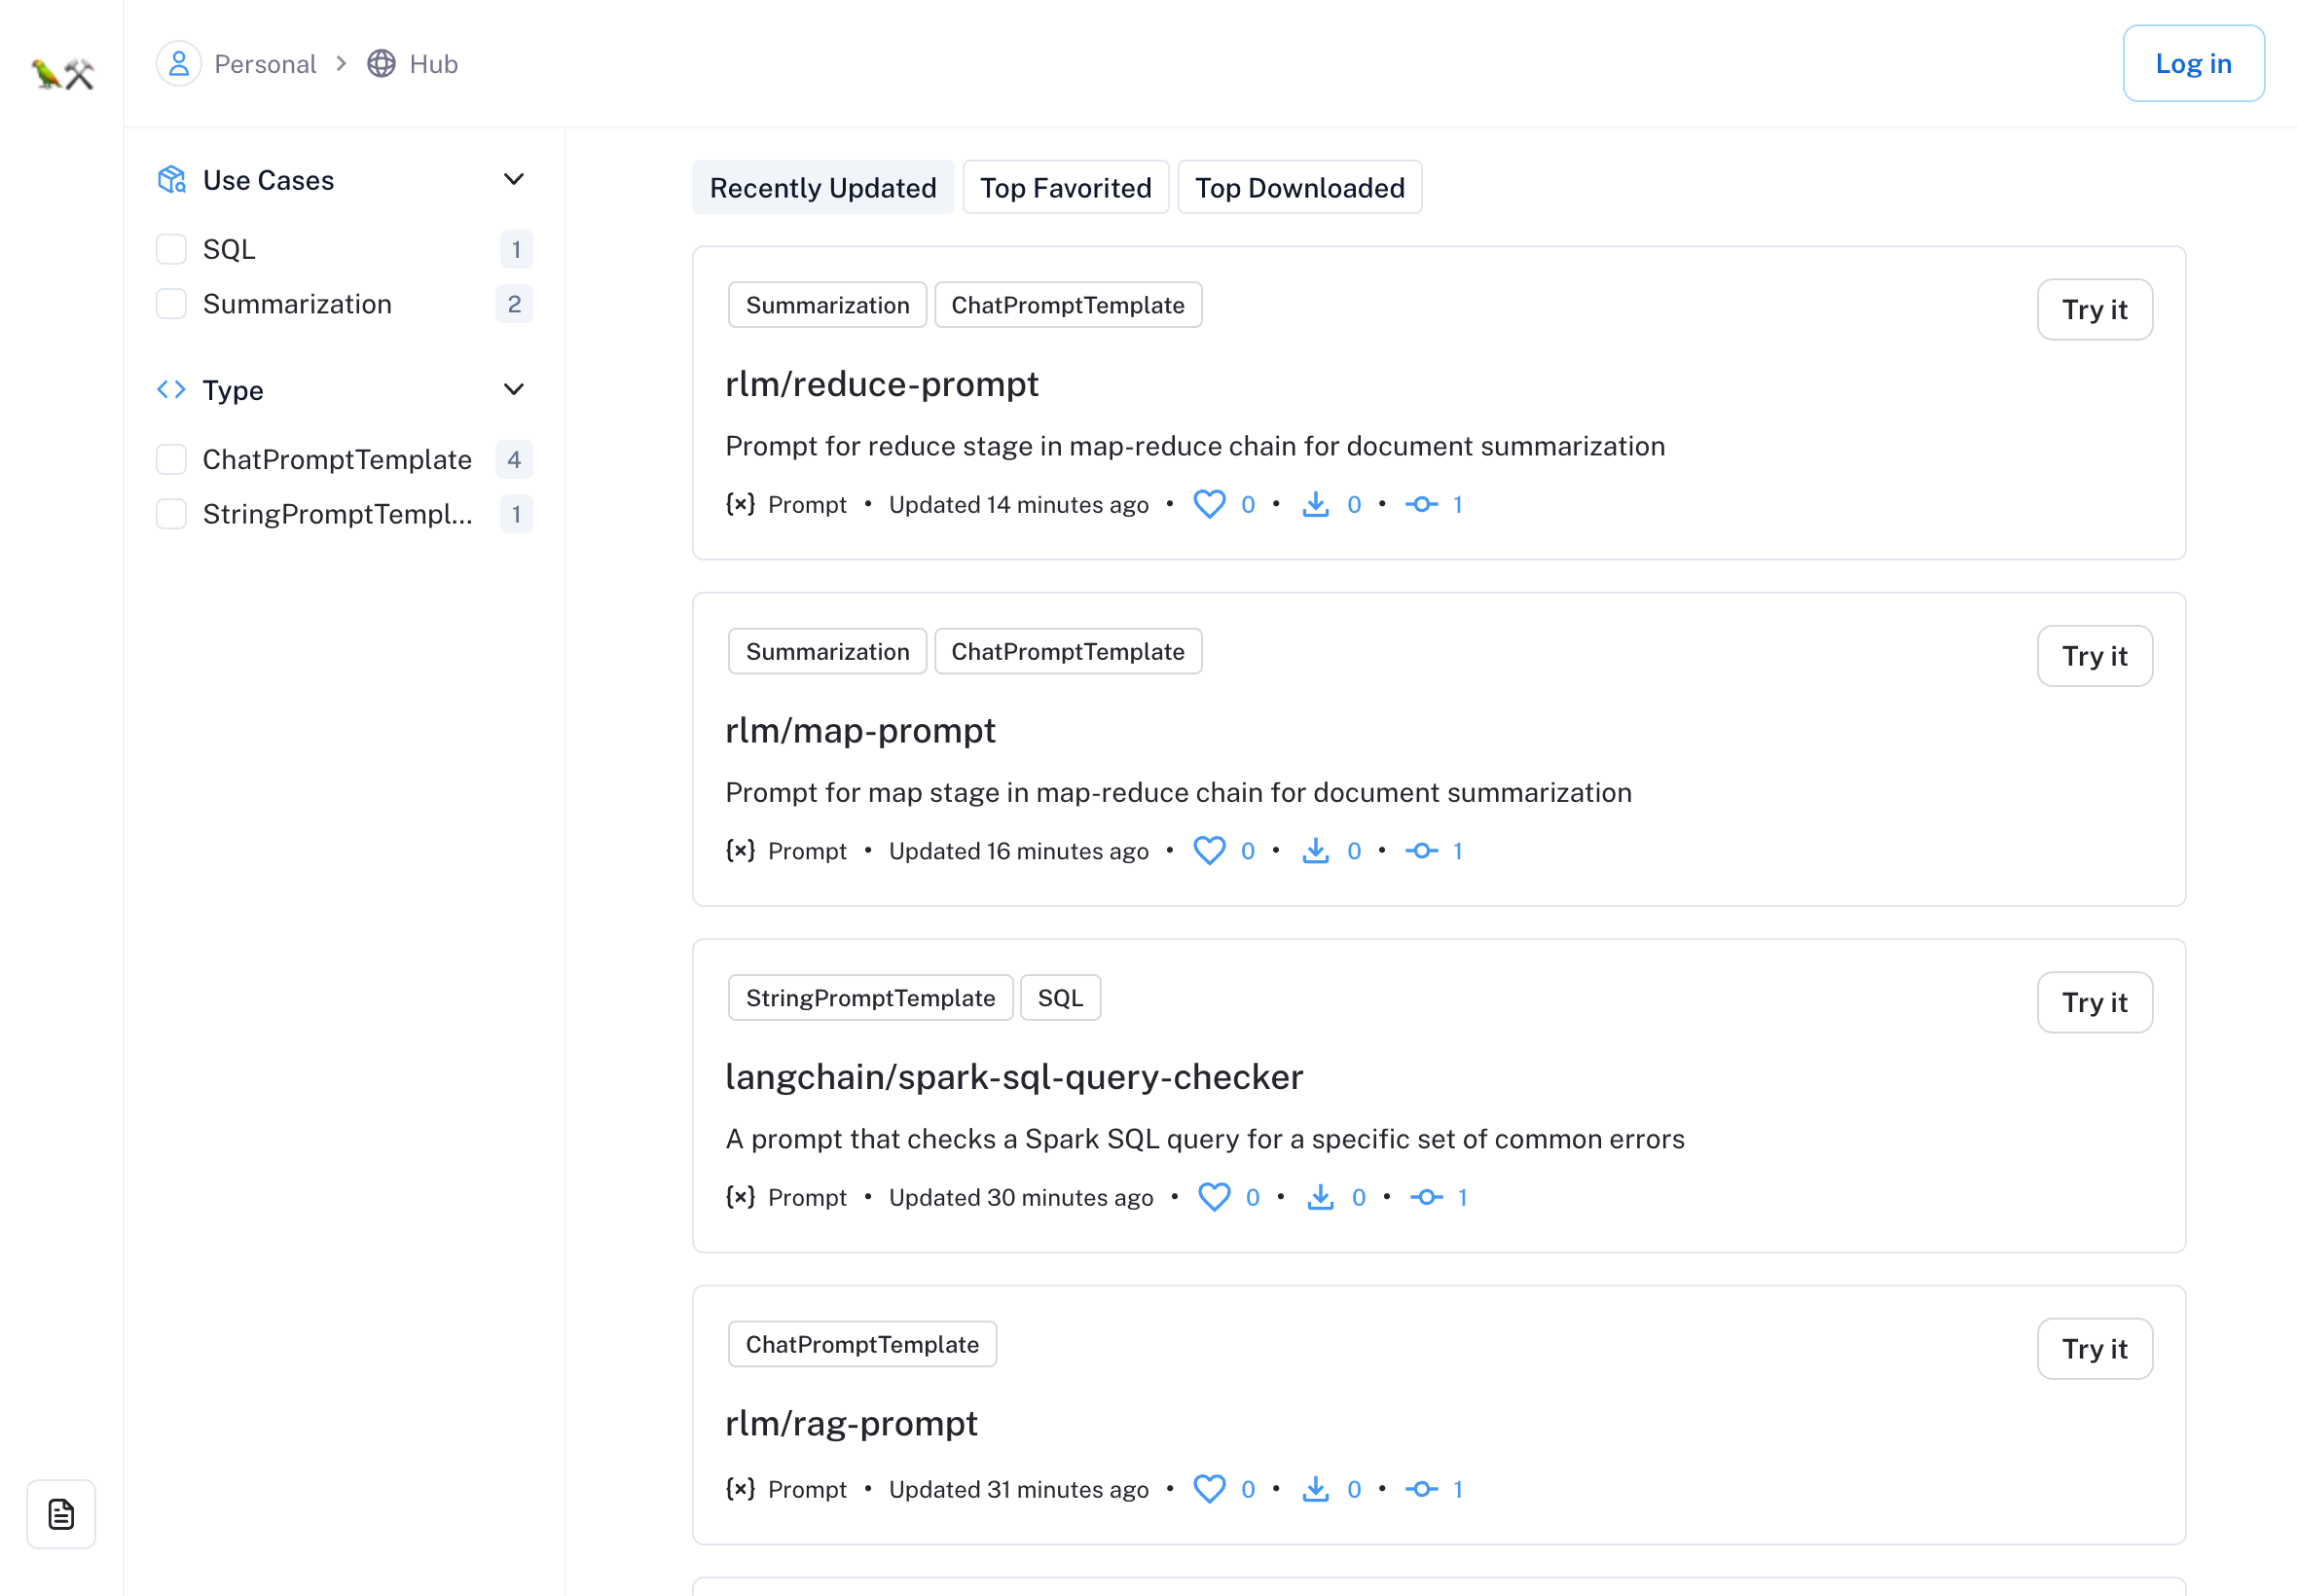This screenshot has width=2297, height=1596.
Task: Favorite rlm/rag-prompt with heart icon
Action: 1209,1489
